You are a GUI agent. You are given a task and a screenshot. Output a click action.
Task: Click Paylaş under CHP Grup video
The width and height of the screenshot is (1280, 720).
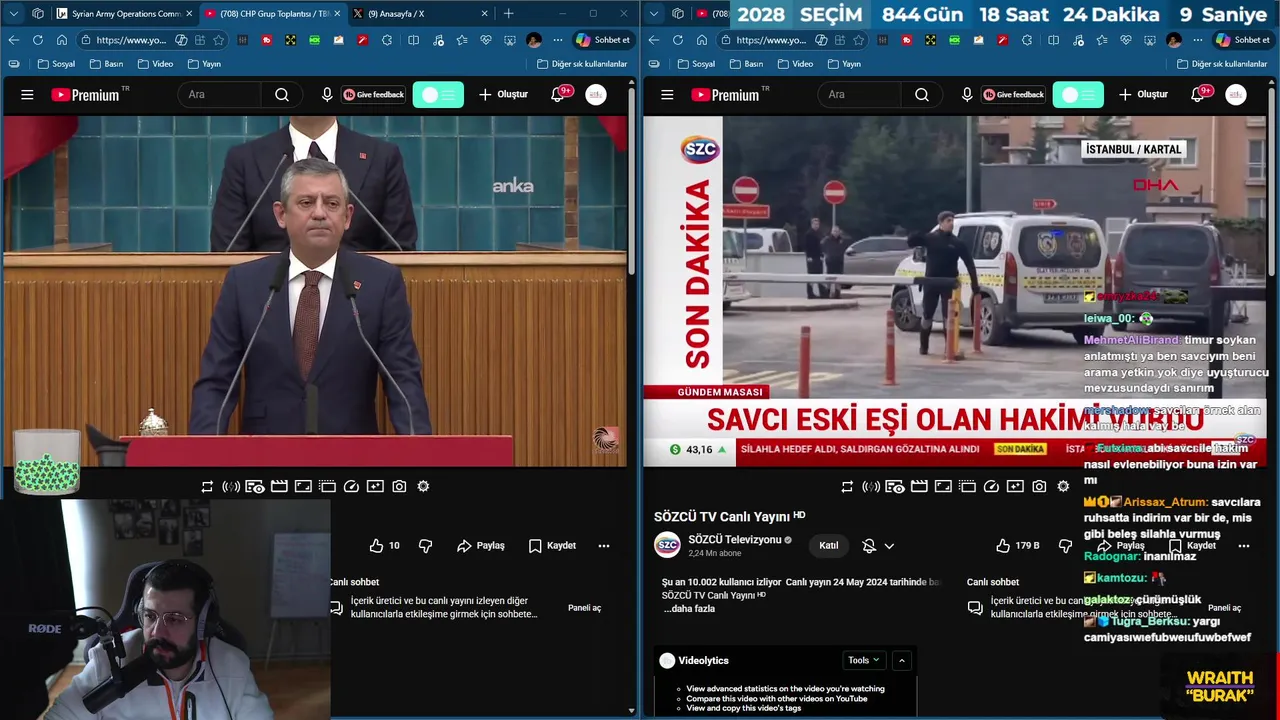point(481,546)
